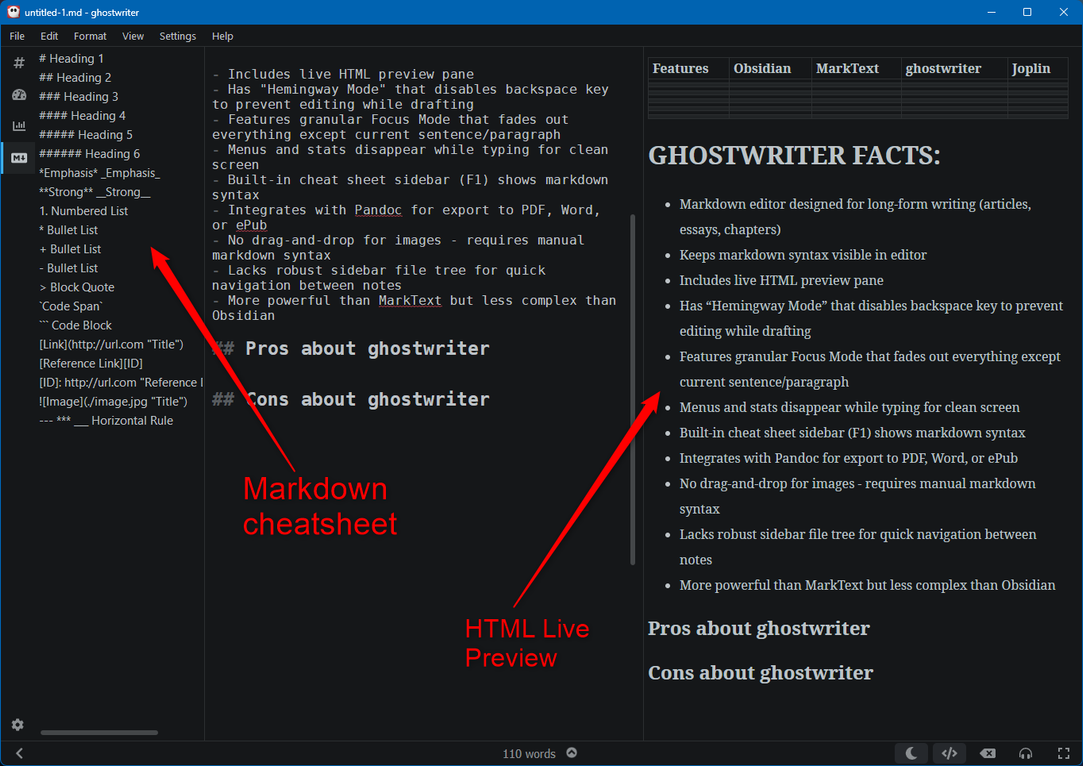1083x766 pixels.
Task: Open the Document Statistics chart tab
Action: click(19, 126)
